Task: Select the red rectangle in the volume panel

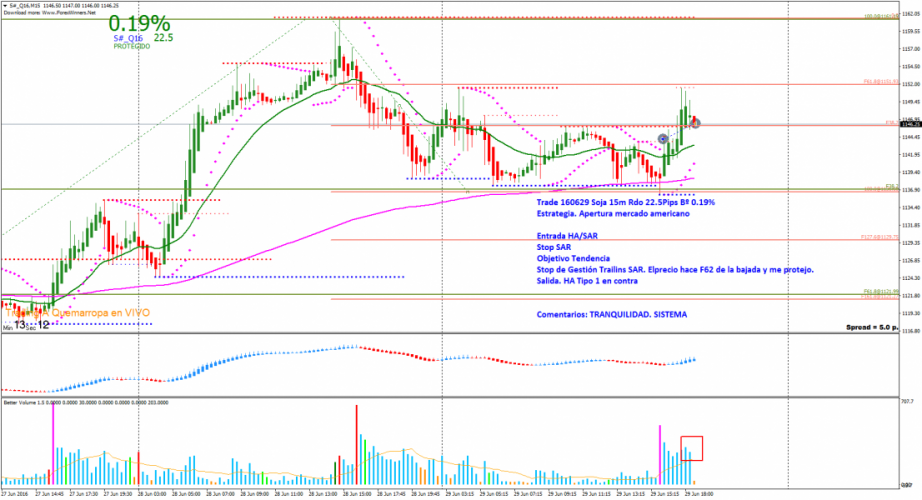Action: click(693, 446)
